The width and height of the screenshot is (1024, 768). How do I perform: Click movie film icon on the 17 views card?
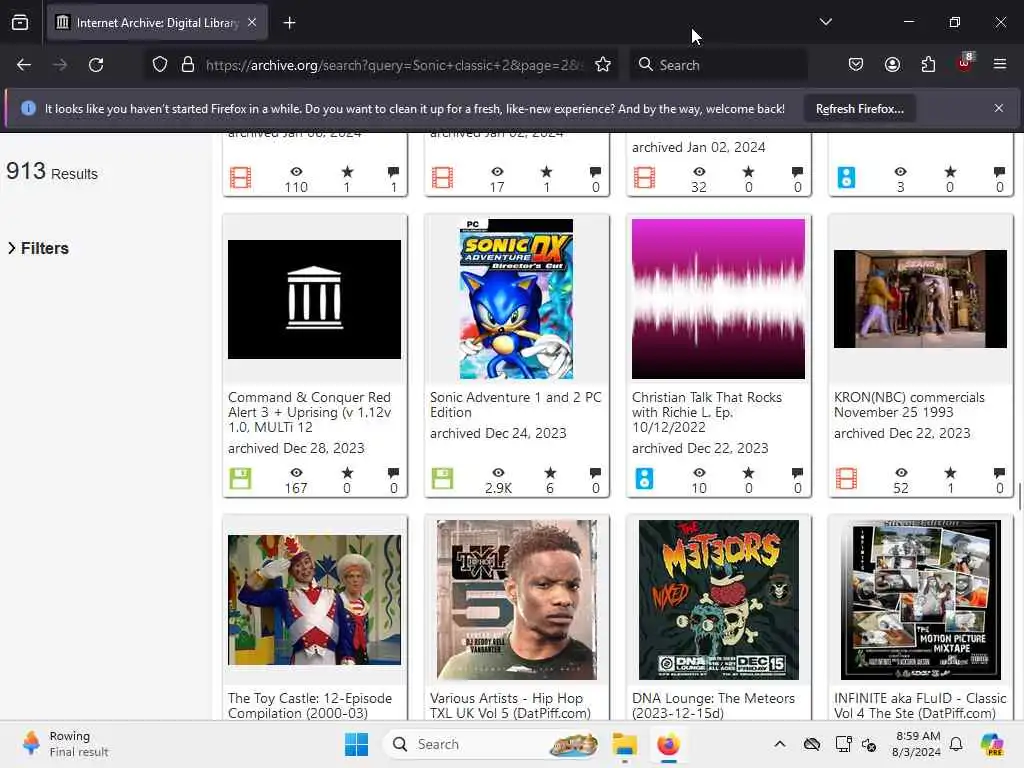tap(442, 178)
